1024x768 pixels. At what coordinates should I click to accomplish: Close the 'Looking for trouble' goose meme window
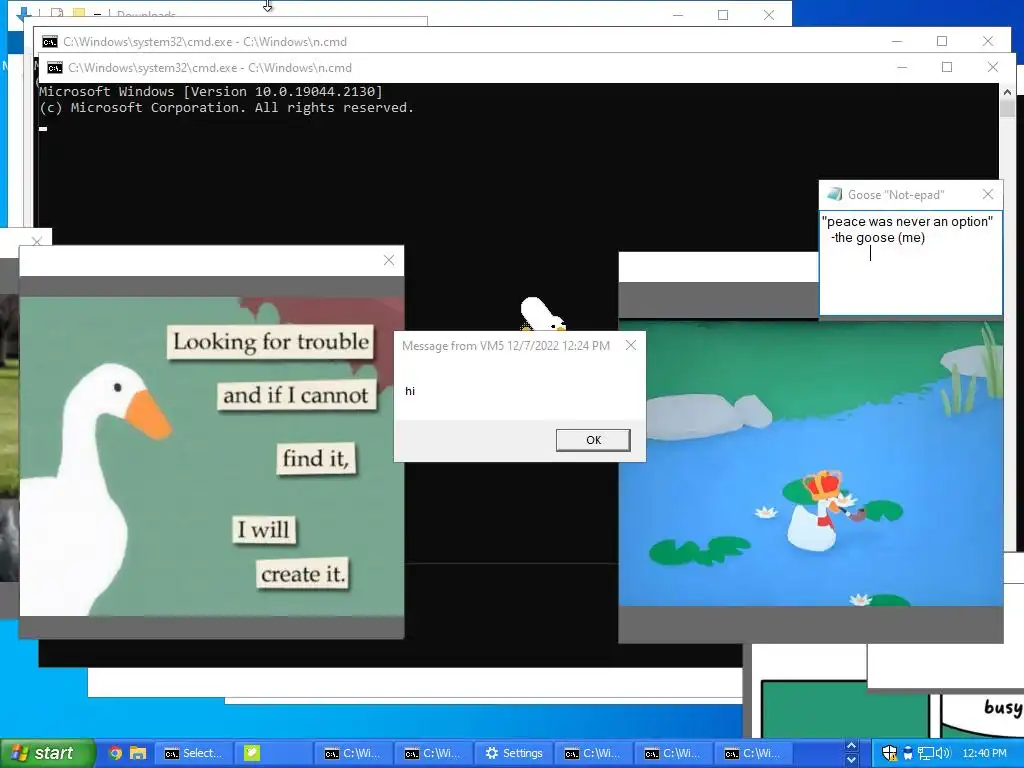tap(389, 260)
